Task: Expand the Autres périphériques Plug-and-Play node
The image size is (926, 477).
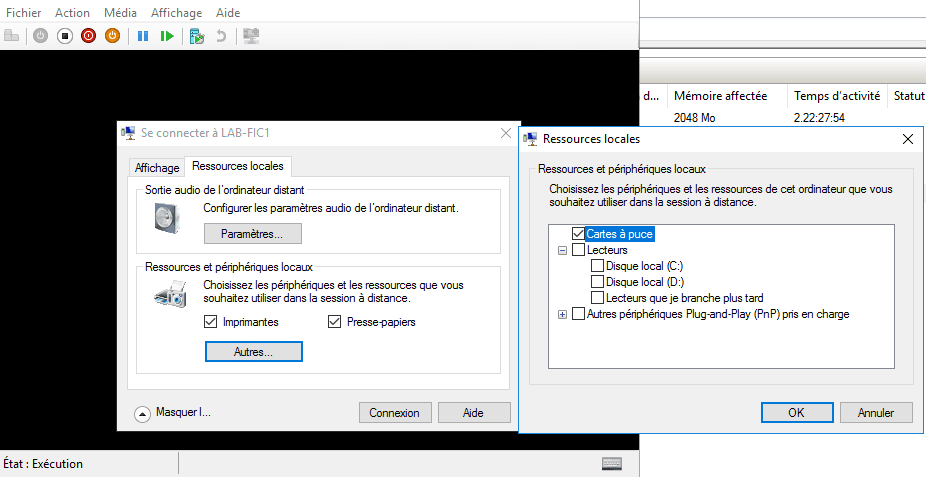Action: click(562, 314)
